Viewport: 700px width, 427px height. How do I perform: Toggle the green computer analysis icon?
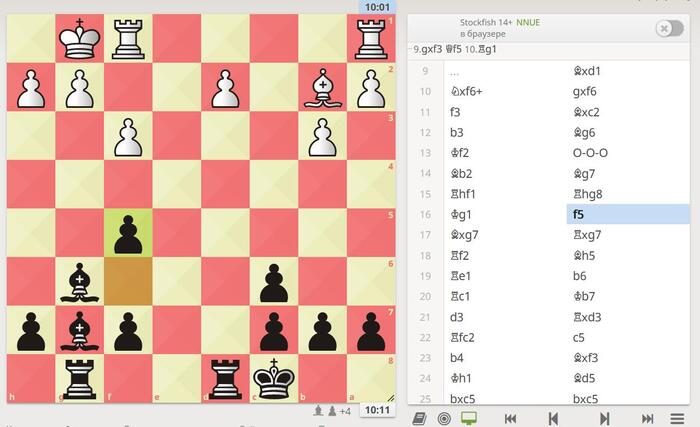468,419
